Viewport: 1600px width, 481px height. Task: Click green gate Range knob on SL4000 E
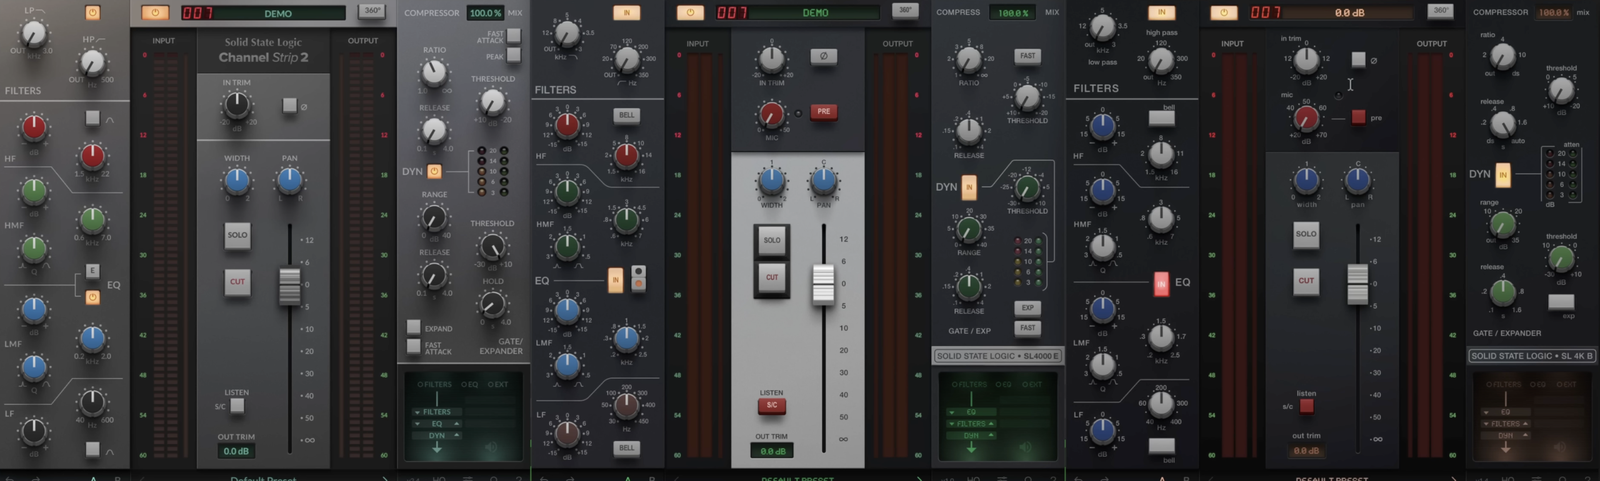click(x=968, y=230)
